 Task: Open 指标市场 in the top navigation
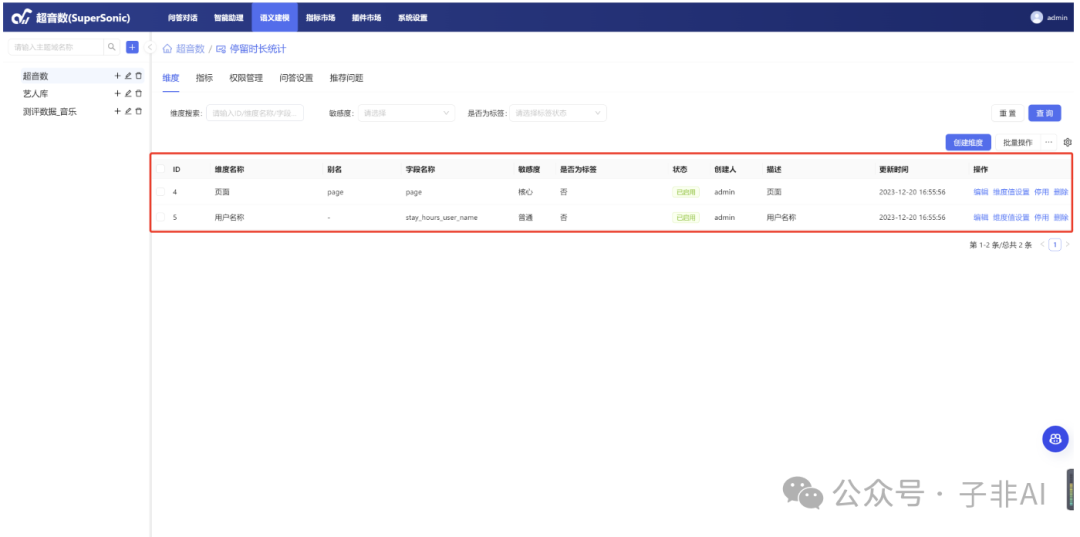coord(320,17)
